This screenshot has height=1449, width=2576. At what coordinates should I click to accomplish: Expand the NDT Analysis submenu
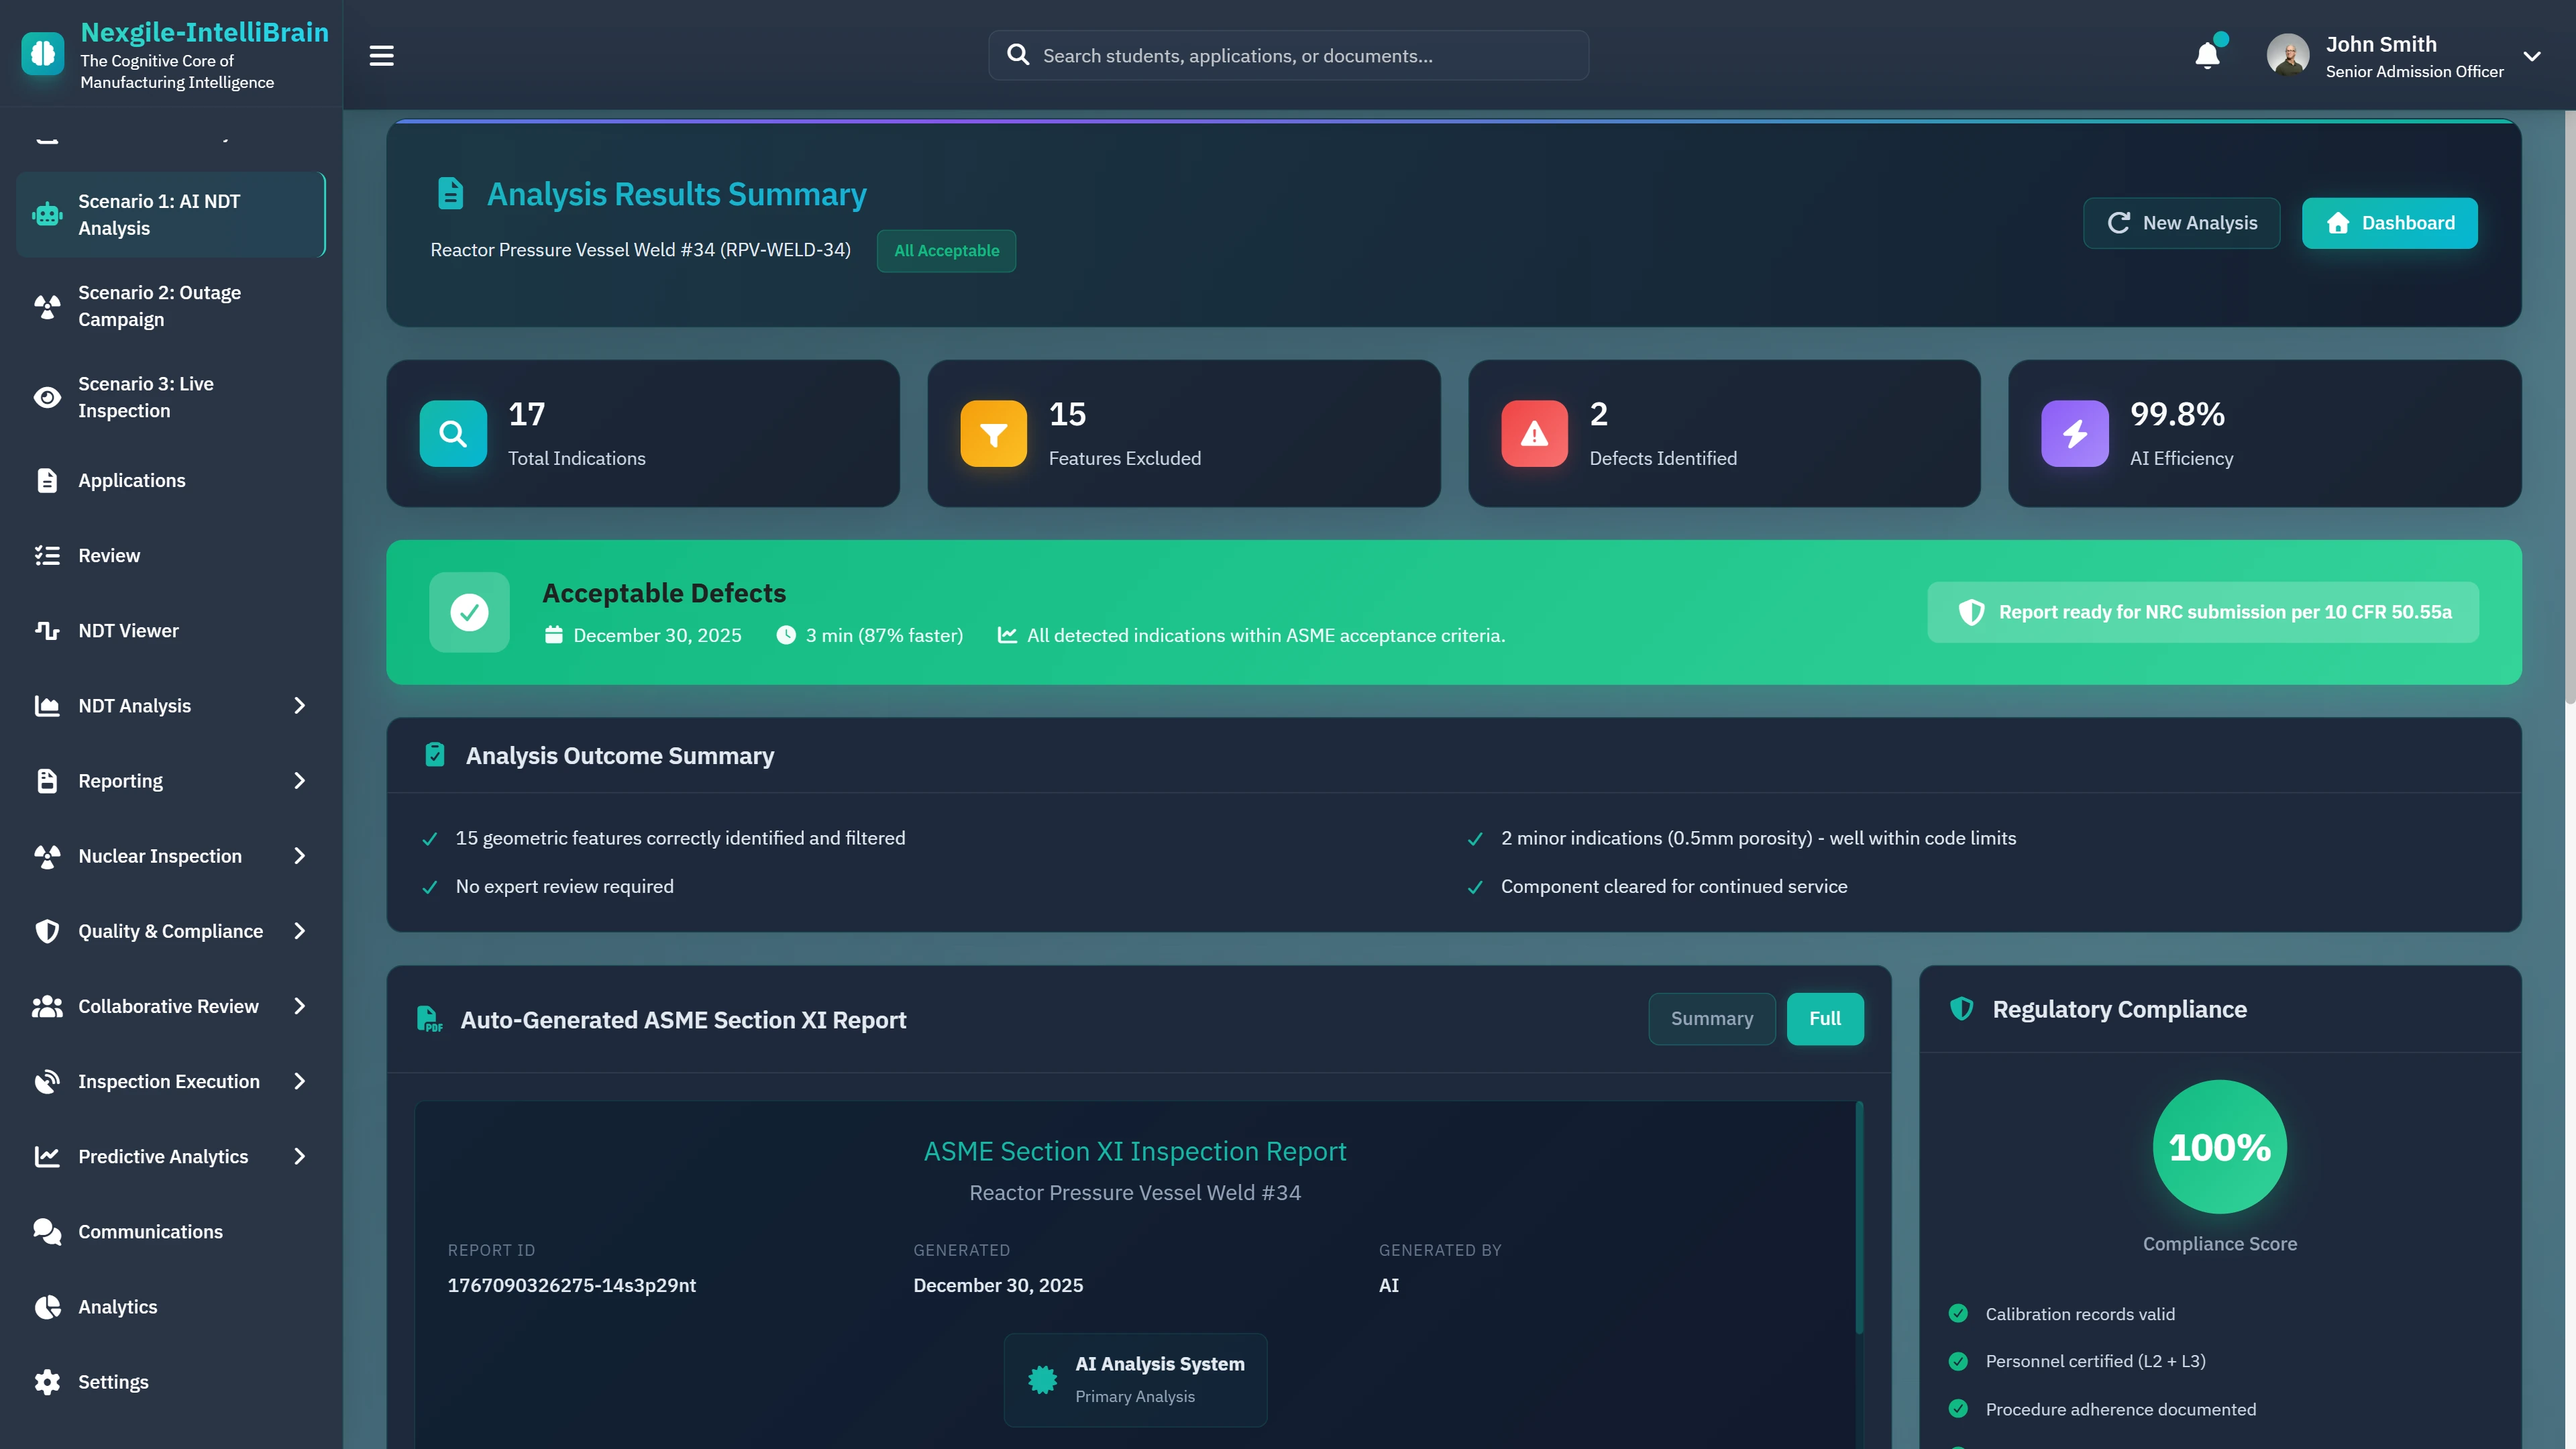click(299, 706)
